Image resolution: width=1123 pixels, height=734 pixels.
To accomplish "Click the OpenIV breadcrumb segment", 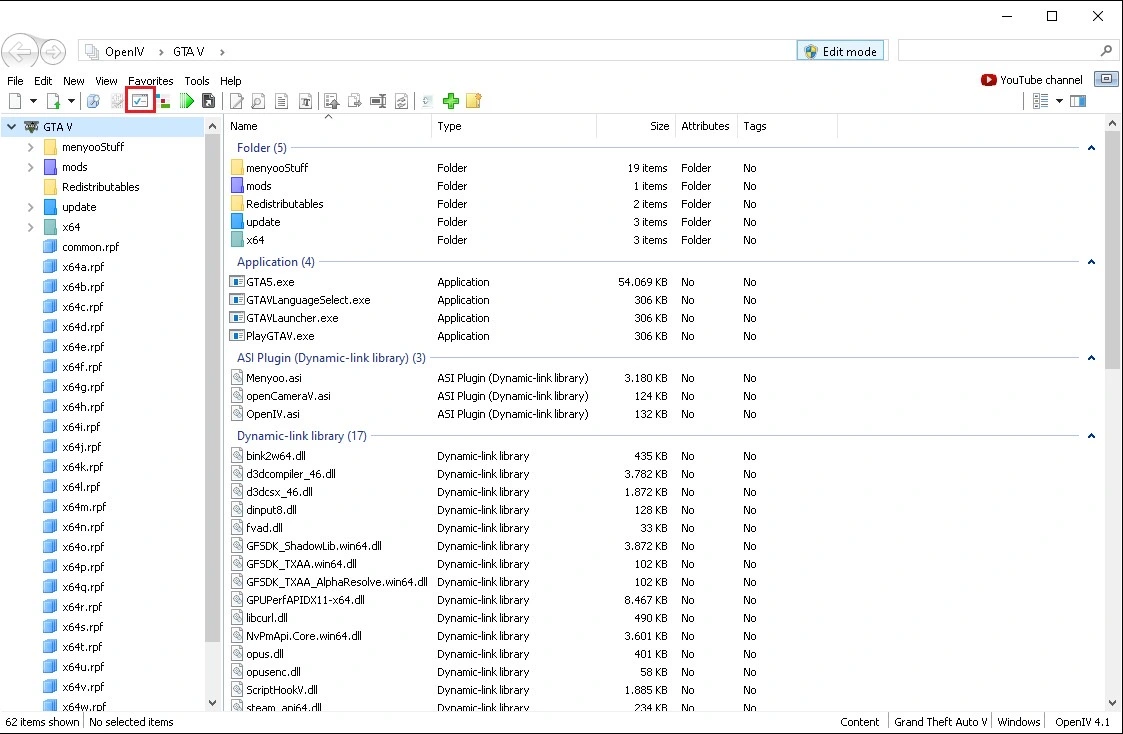I will [x=125, y=52].
